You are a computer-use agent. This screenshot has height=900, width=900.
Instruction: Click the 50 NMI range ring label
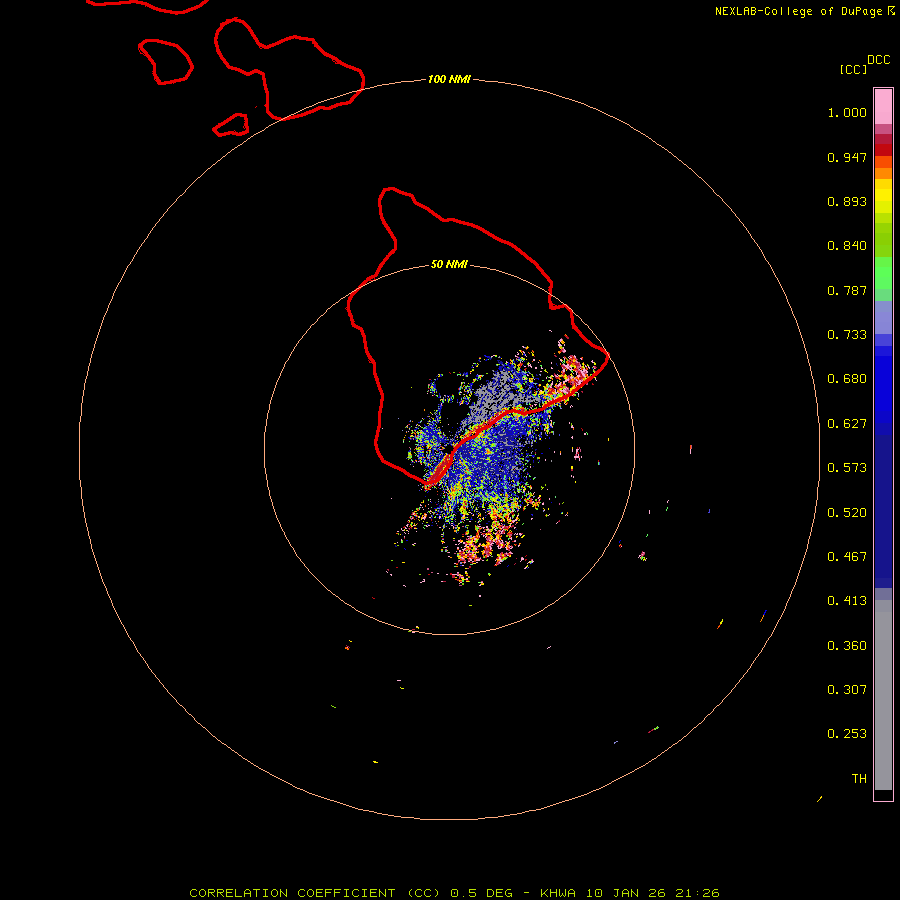coord(449,264)
